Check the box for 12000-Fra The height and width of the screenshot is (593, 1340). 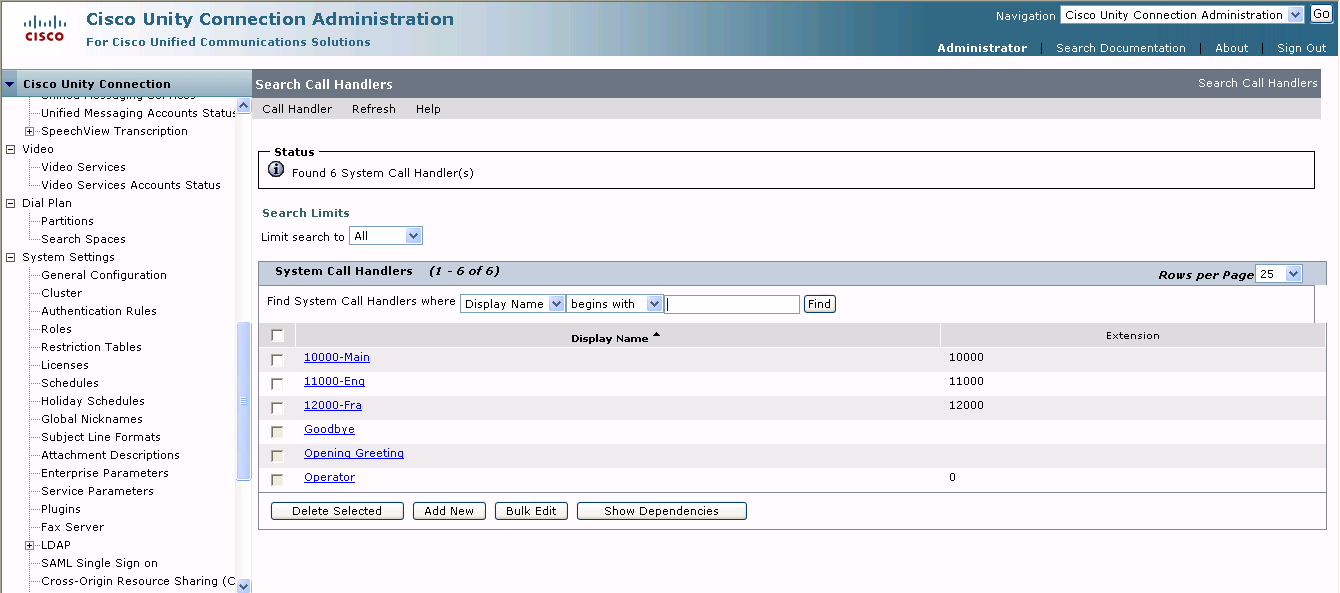click(x=277, y=407)
